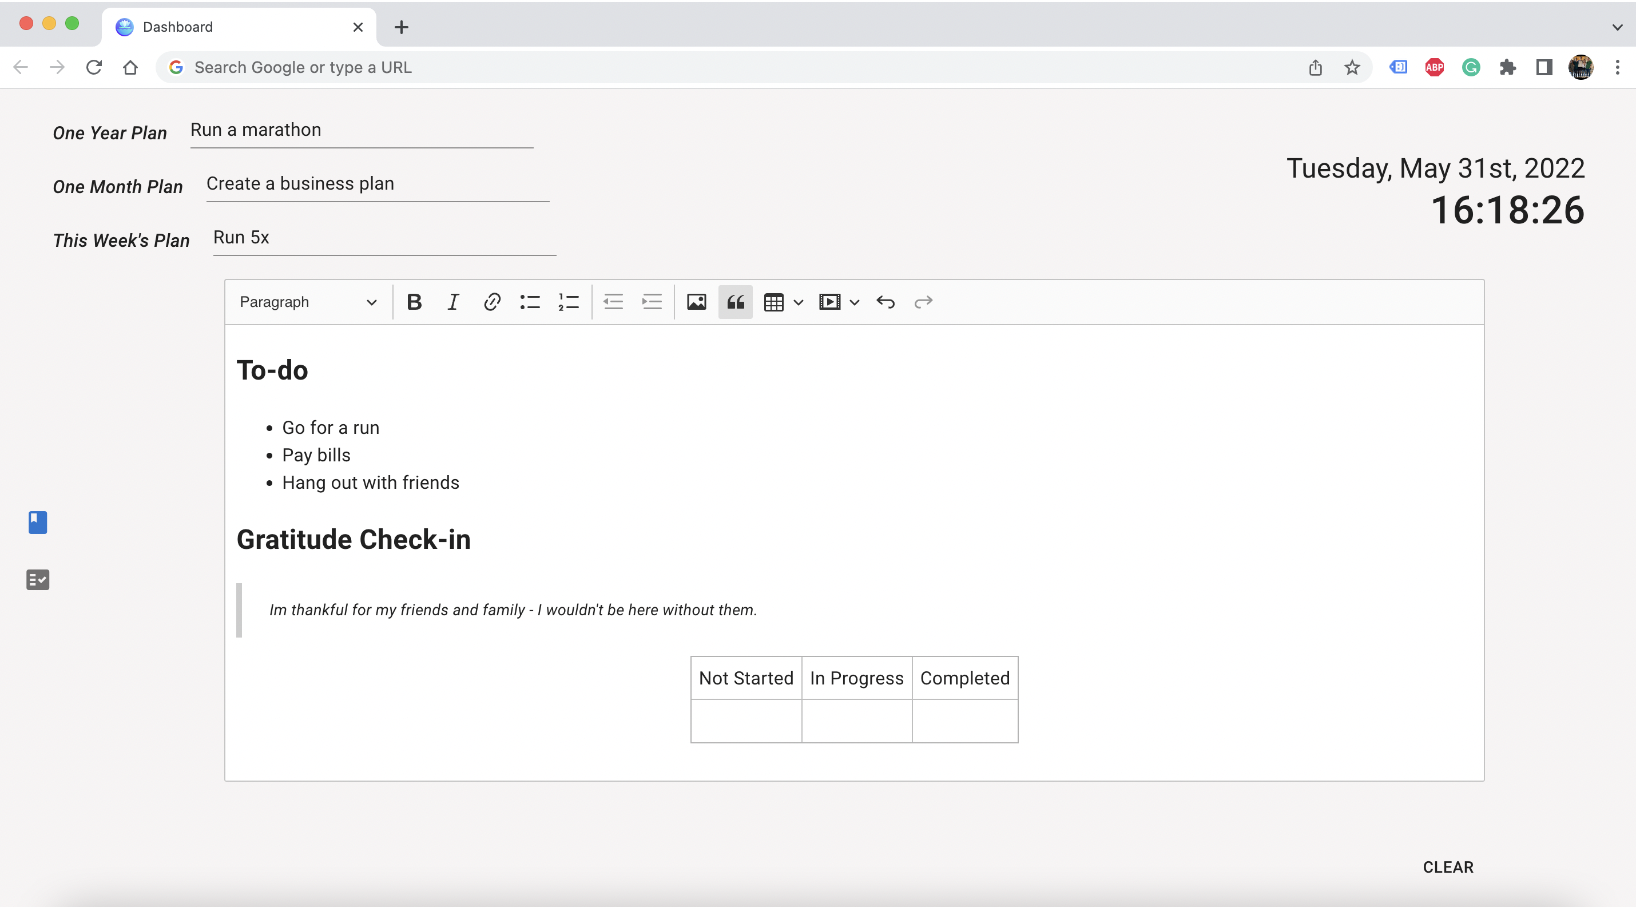Click the gratitude block quote text
The width and height of the screenshot is (1636, 908).
(513, 610)
